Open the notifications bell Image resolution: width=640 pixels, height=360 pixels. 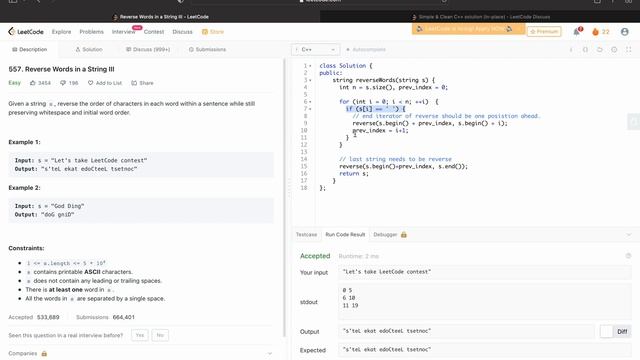pos(577,31)
